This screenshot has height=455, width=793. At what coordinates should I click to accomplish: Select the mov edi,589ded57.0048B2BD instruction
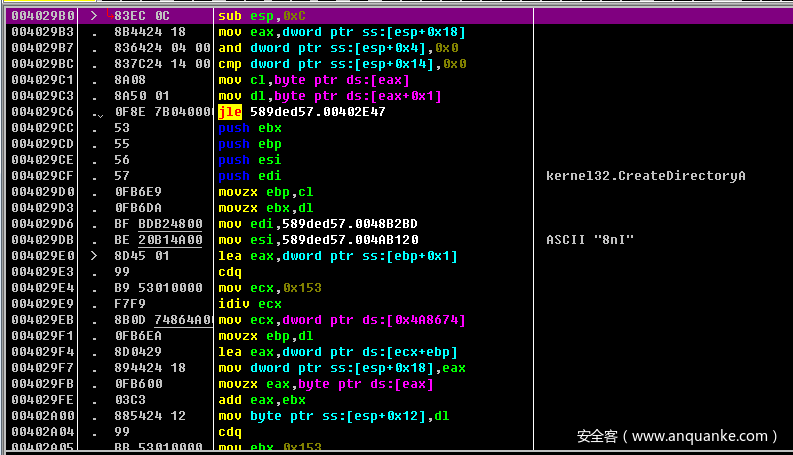(317, 224)
